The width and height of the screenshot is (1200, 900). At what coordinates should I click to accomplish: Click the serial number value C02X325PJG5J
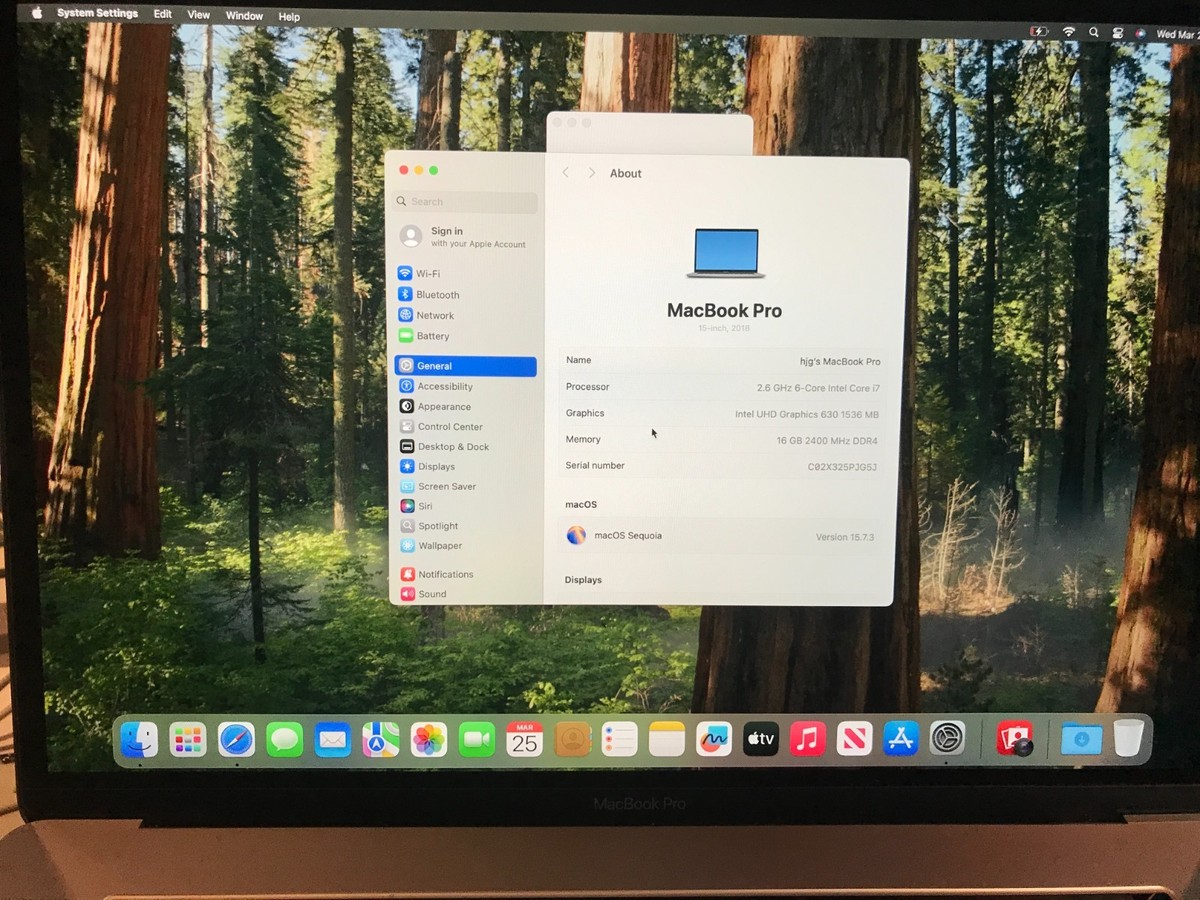pyautogui.click(x=842, y=467)
